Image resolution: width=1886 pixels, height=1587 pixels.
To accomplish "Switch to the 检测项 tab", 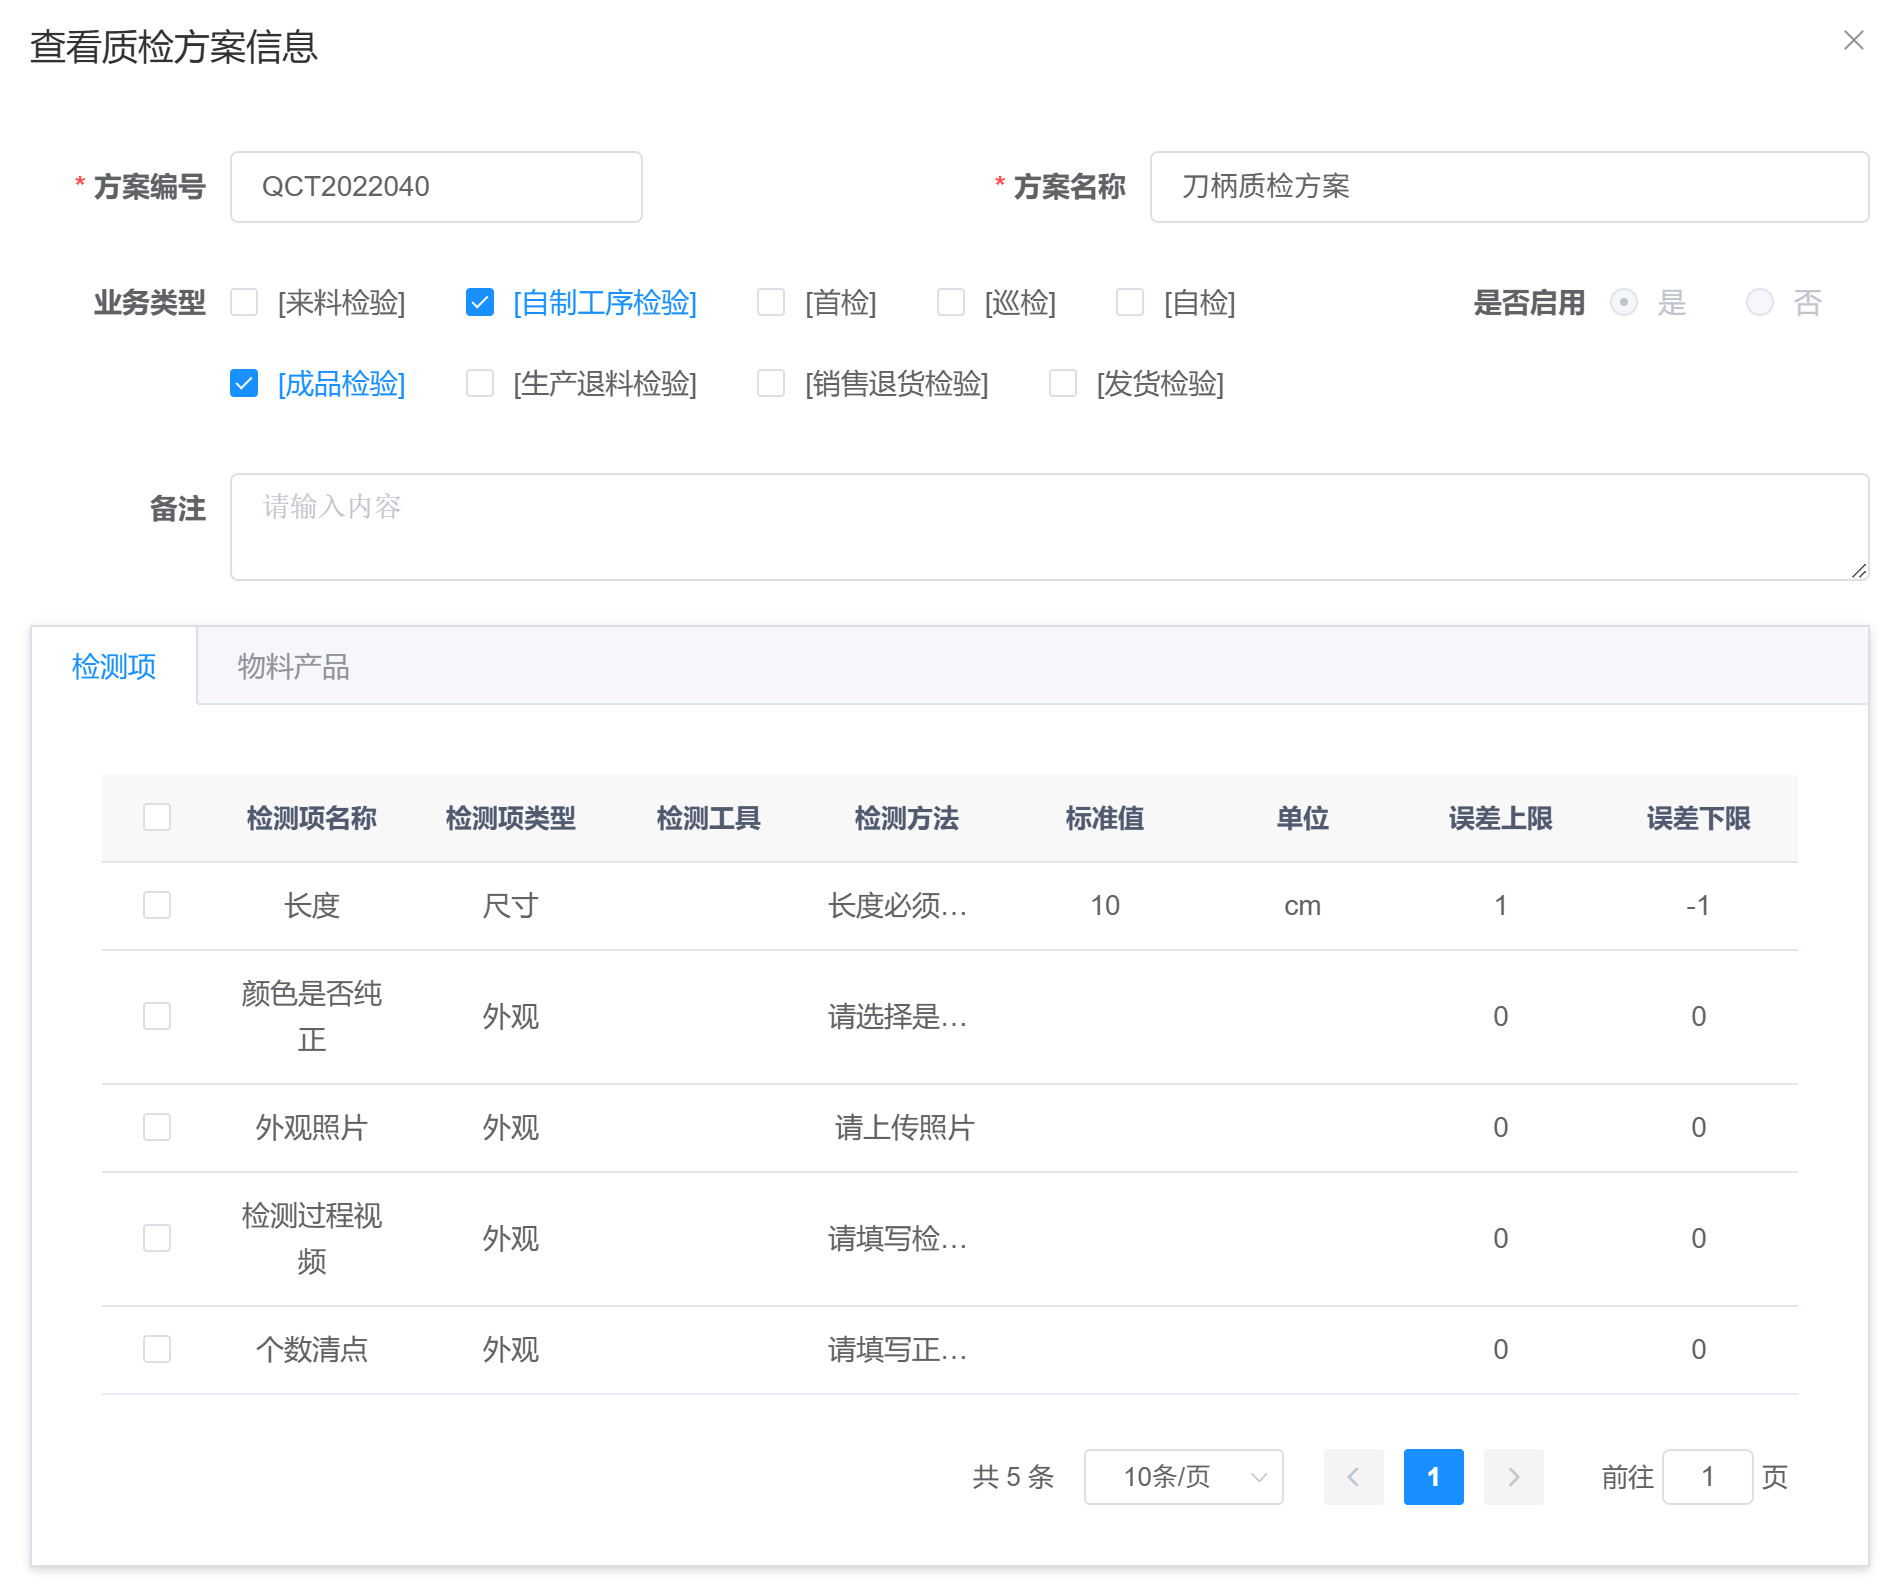I will pos(114,666).
